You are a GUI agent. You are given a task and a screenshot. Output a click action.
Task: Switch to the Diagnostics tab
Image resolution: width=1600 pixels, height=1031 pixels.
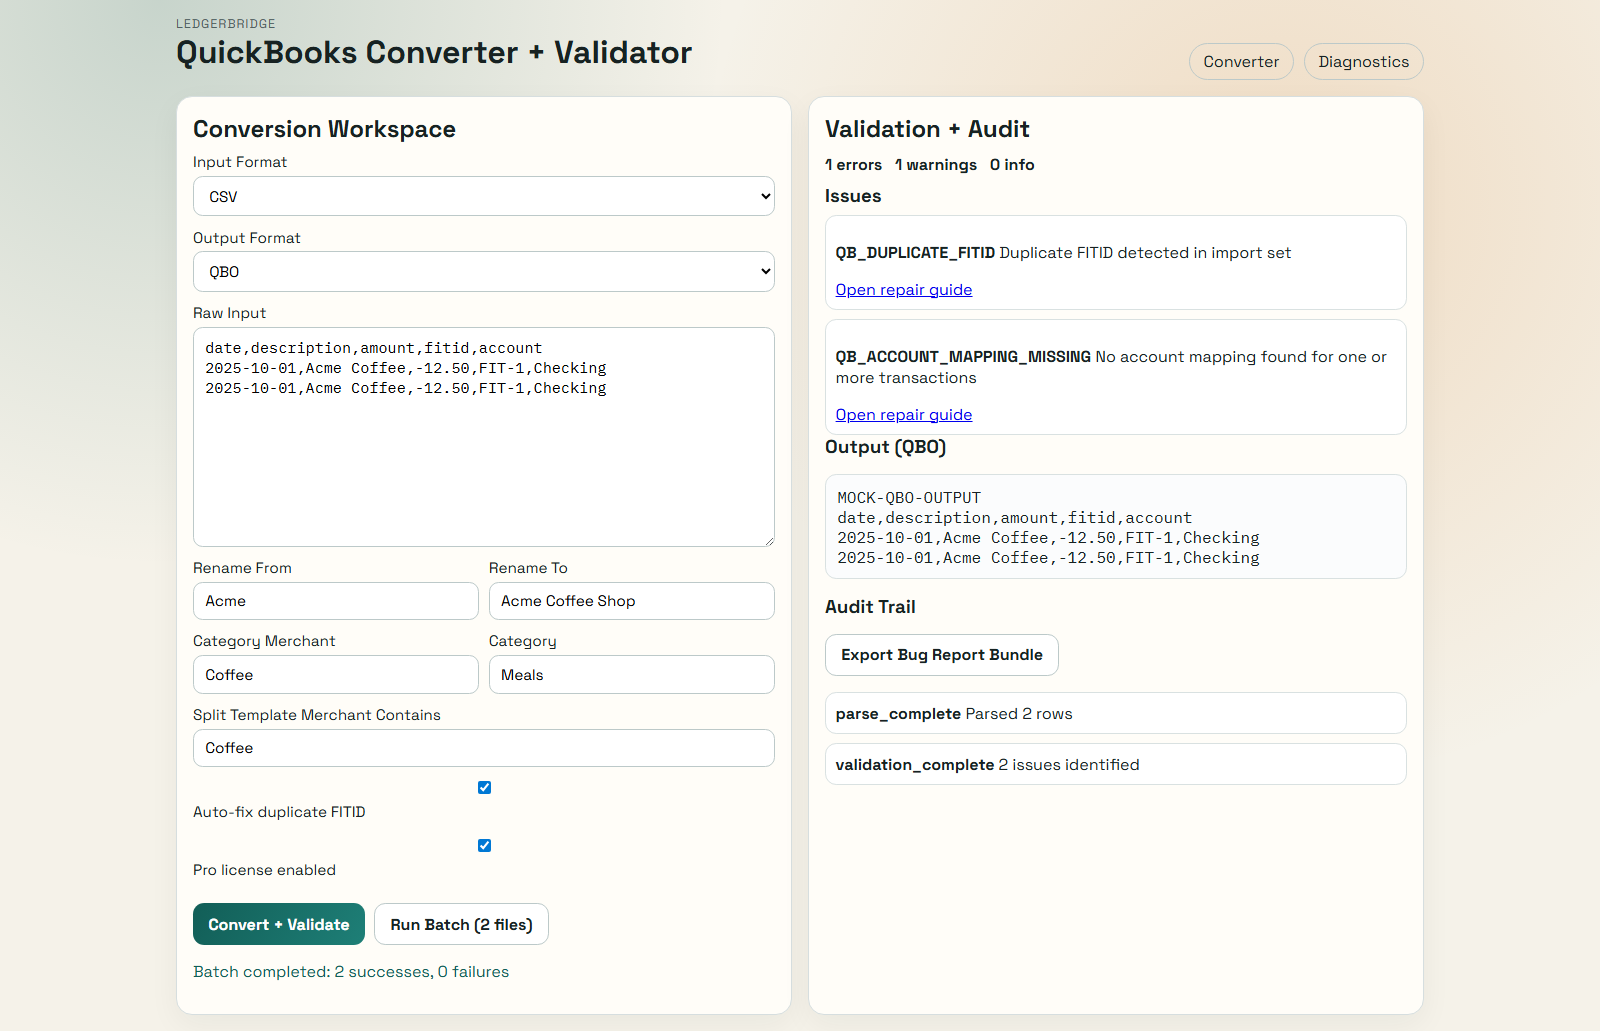click(x=1363, y=61)
